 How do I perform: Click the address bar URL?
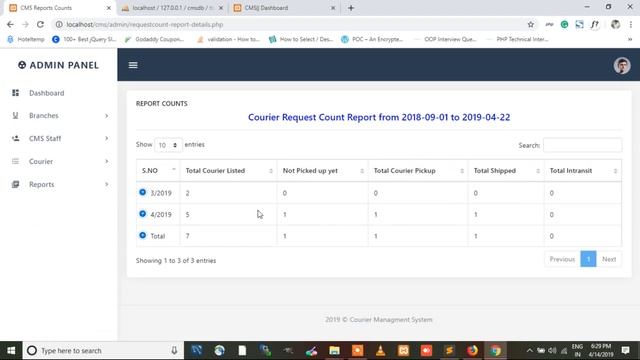(x=144, y=24)
